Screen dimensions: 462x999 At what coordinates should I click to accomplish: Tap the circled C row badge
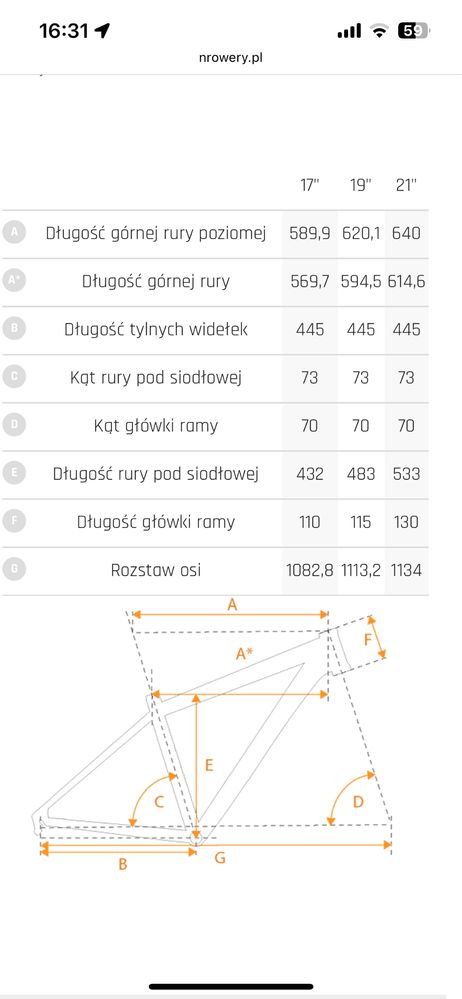[13, 377]
